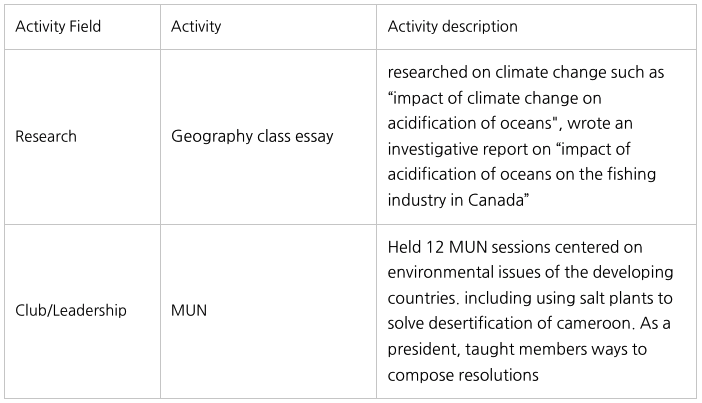Select the MUN activity cell
Screen dimensions: 702x403
(189, 310)
